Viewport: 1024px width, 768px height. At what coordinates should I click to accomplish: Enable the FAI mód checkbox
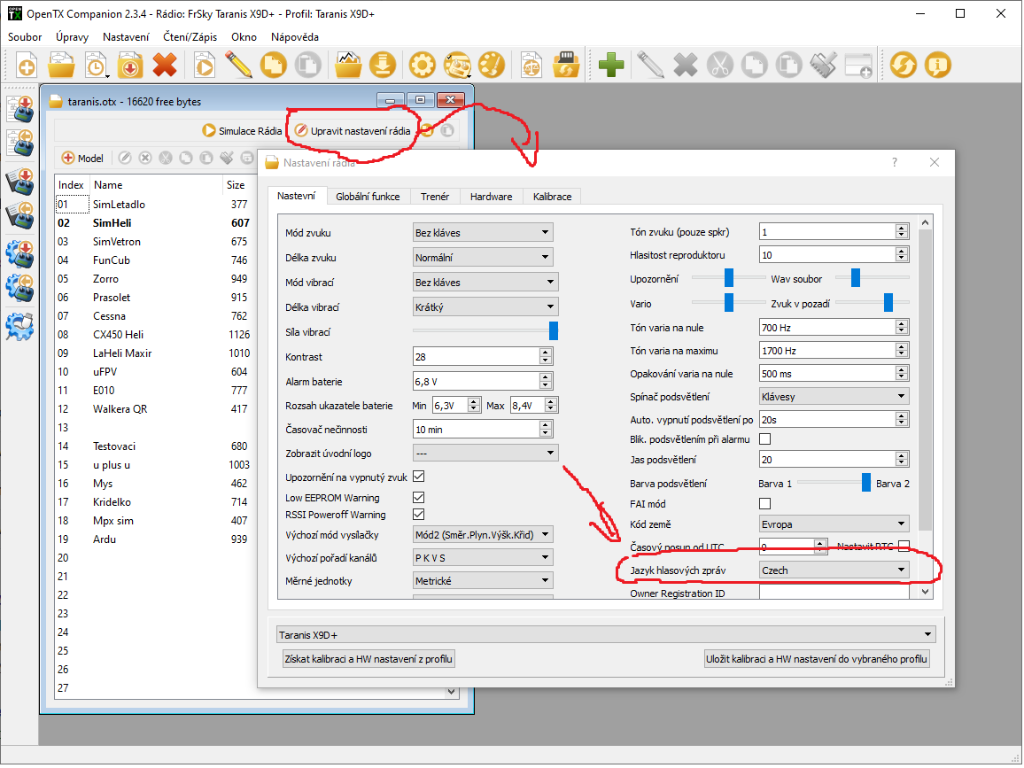[765, 503]
